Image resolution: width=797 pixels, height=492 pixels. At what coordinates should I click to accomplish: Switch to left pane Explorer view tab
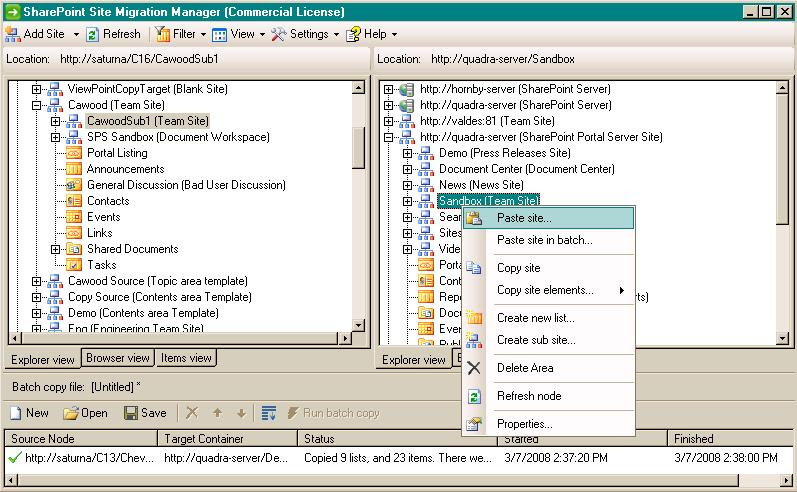click(x=43, y=359)
